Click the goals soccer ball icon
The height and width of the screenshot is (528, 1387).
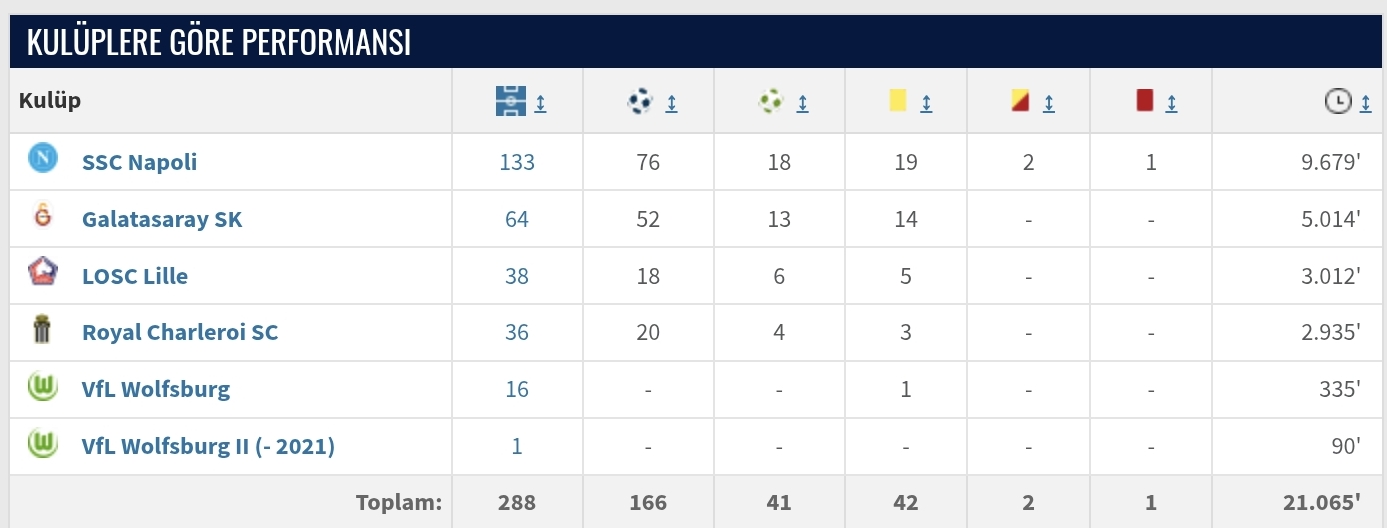click(x=640, y=101)
